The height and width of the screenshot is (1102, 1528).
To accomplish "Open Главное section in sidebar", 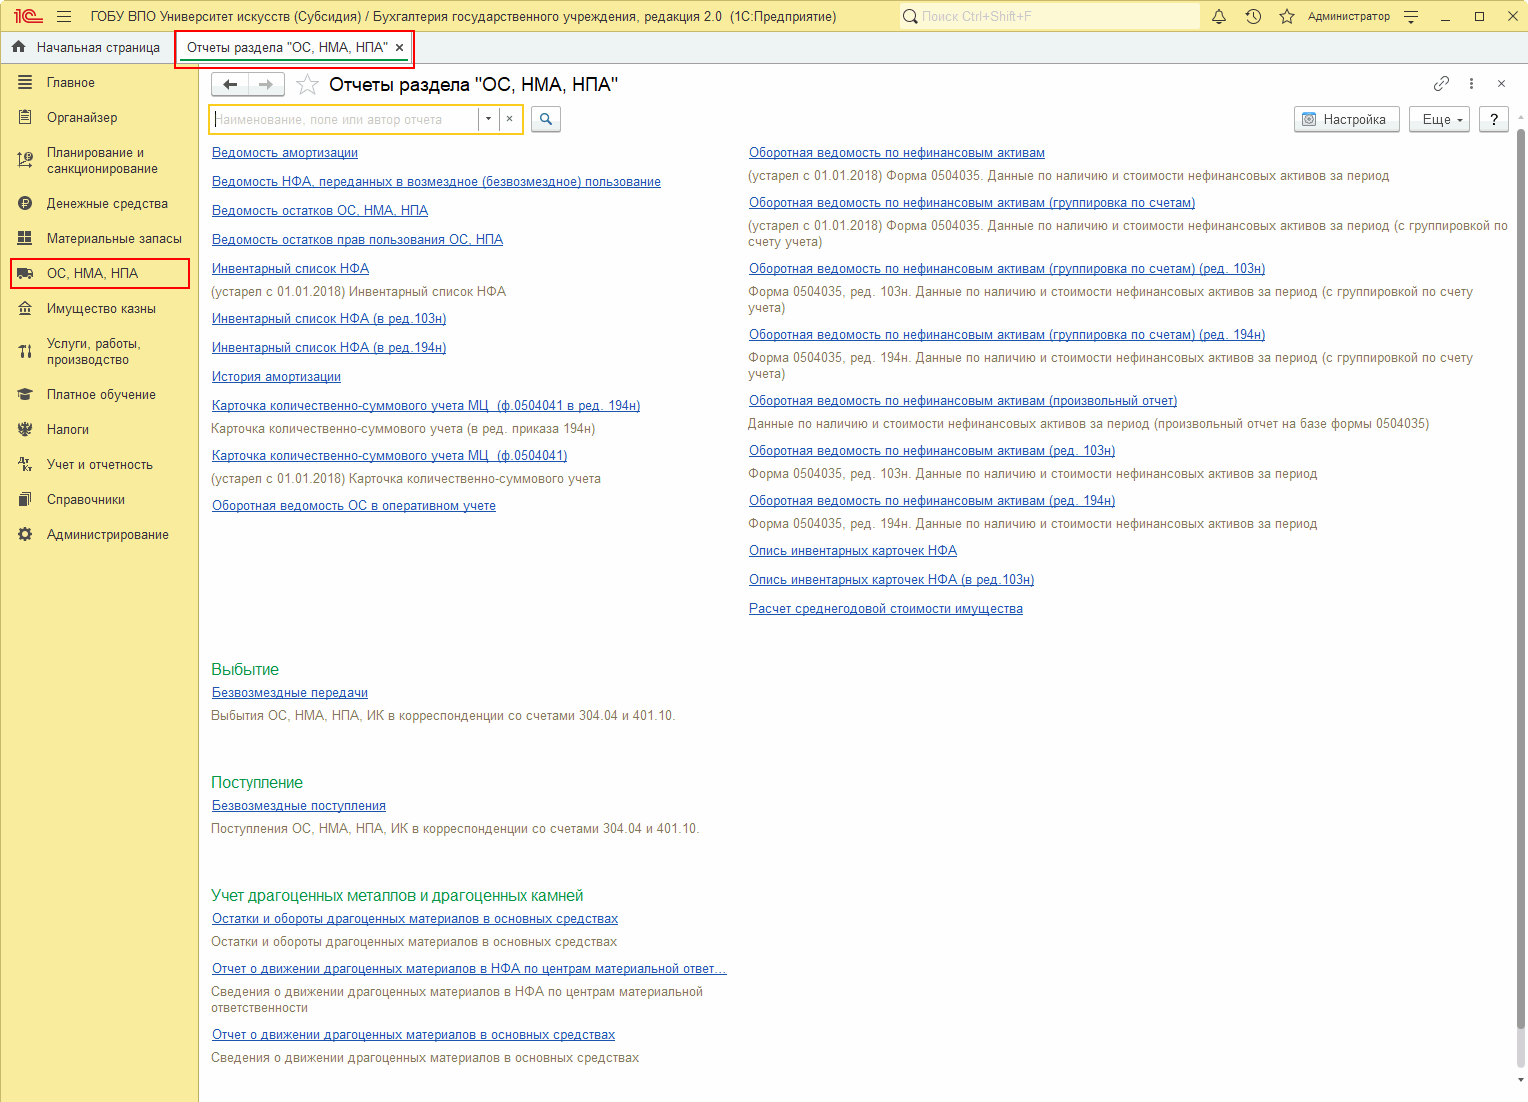I will pyautogui.click(x=70, y=82).
